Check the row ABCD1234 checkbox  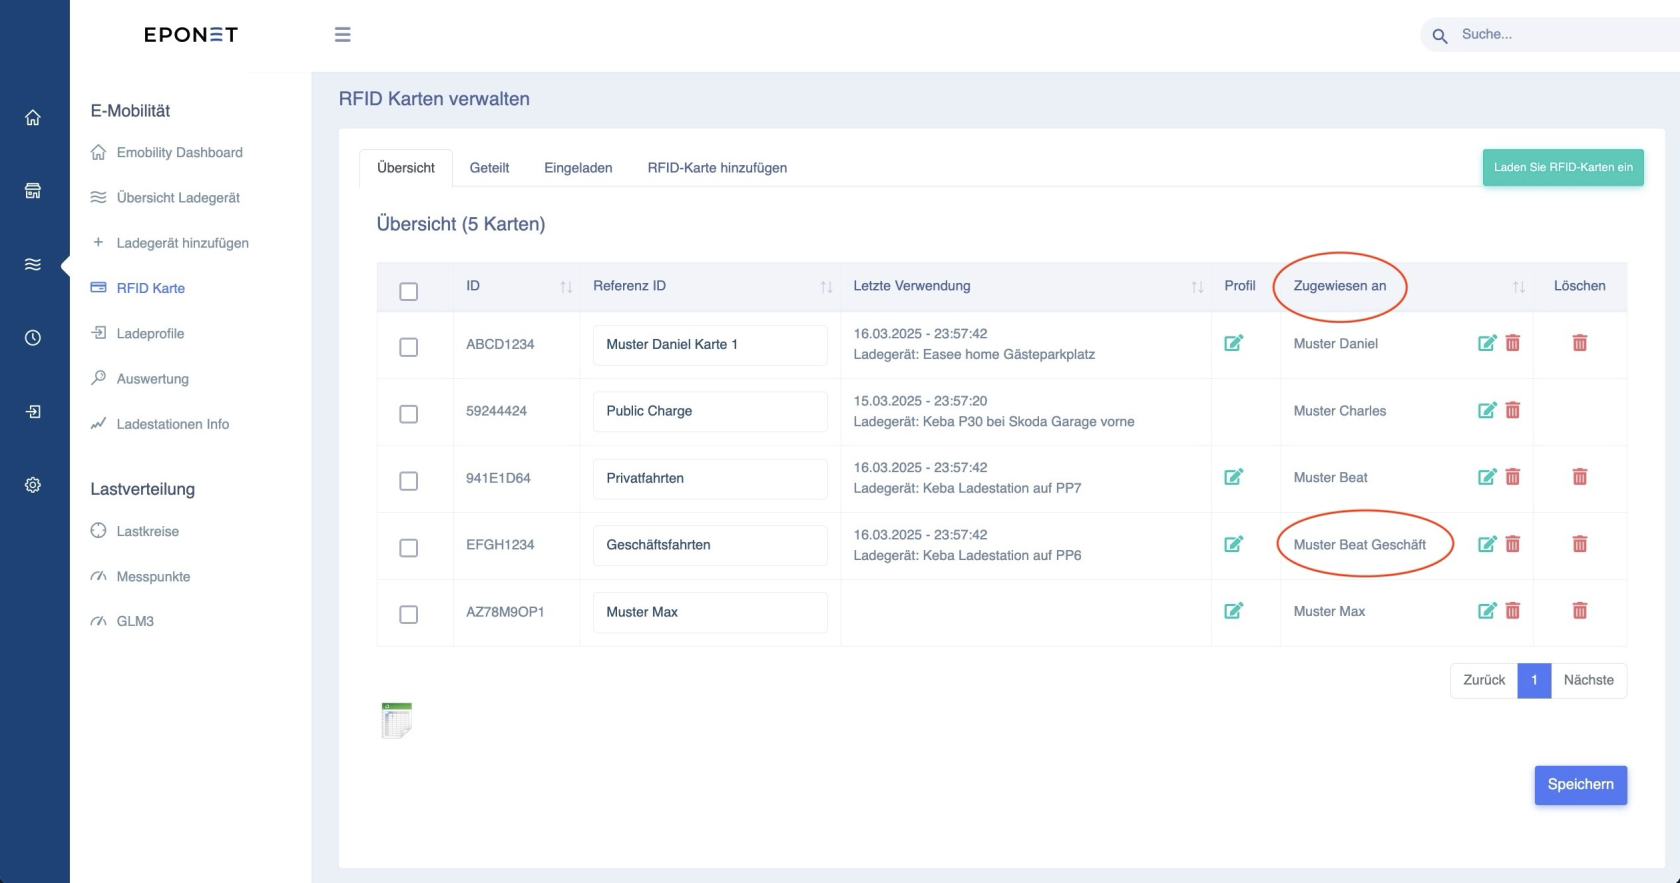pos(408,347)
